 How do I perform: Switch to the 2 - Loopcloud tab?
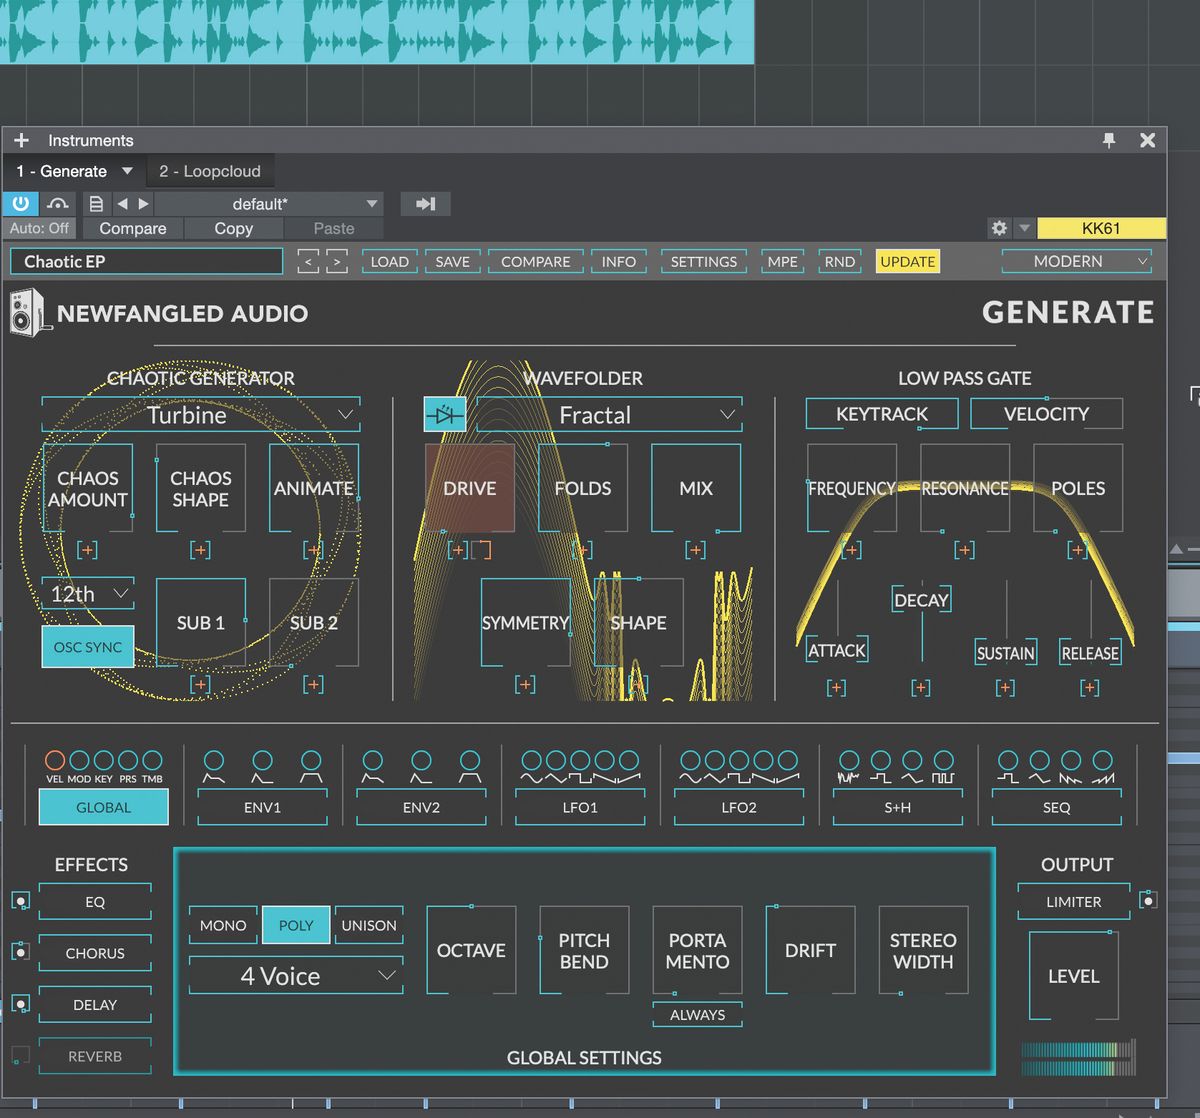(210, 170)
